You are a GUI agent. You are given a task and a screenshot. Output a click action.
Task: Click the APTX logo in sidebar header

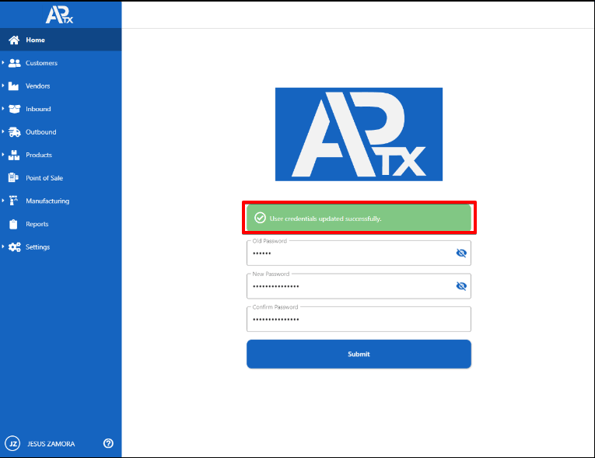coord(60,15)
